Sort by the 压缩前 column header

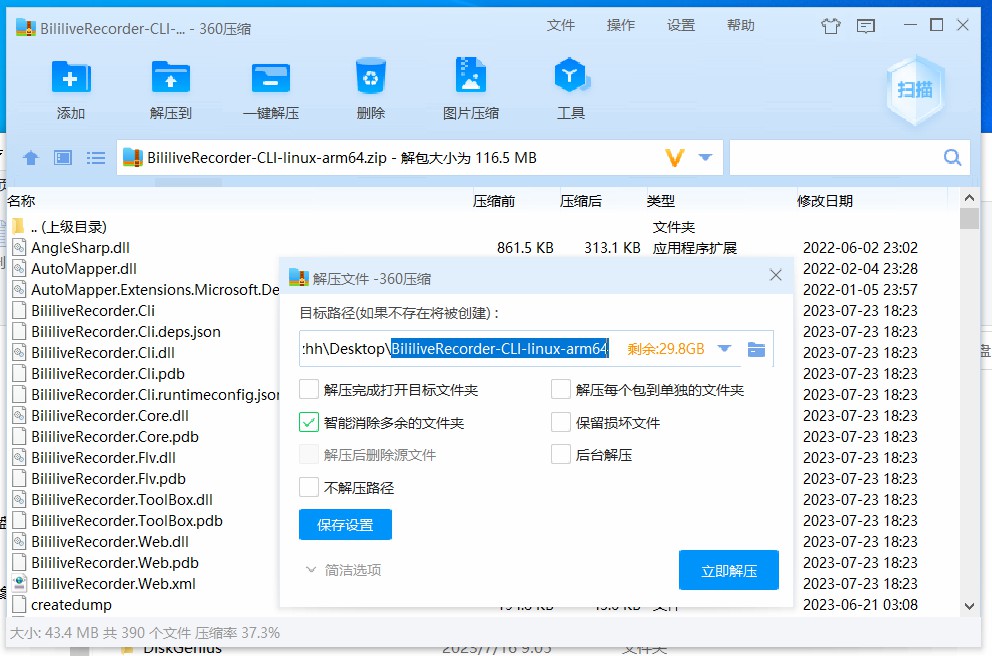pos(494,201)
